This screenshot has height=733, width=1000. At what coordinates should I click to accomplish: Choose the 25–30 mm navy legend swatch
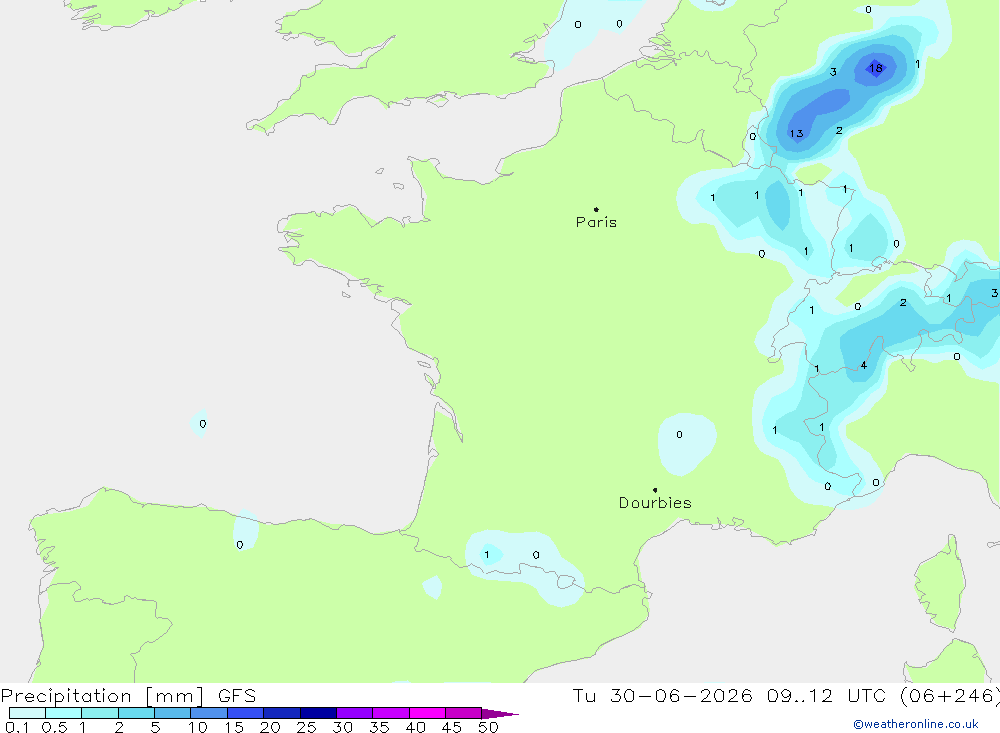318,713
